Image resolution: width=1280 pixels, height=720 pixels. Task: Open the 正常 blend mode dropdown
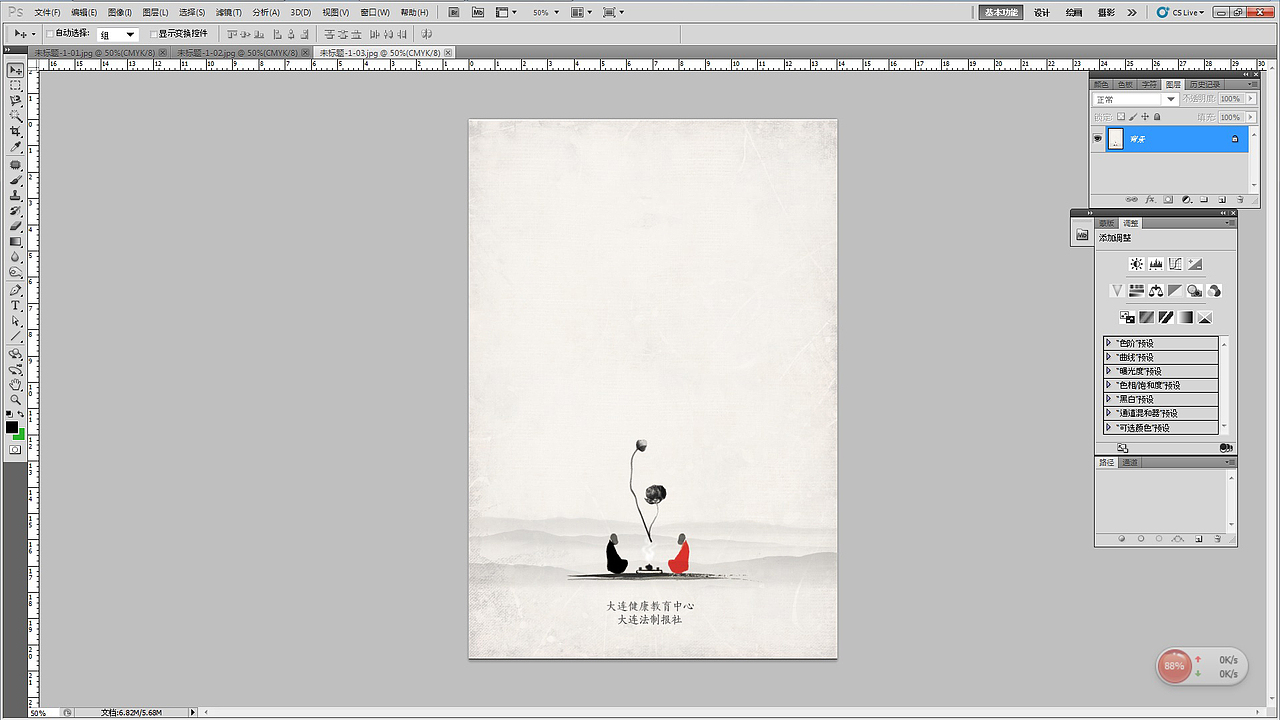[1136, 99]
